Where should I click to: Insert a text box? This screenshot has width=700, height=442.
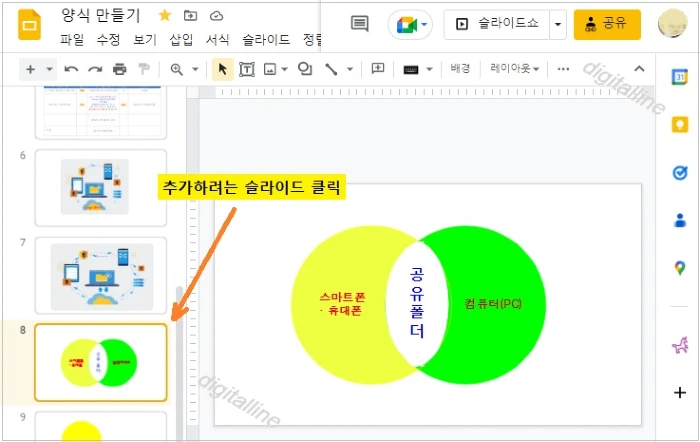pyautogui.click(x=247, y=69)
